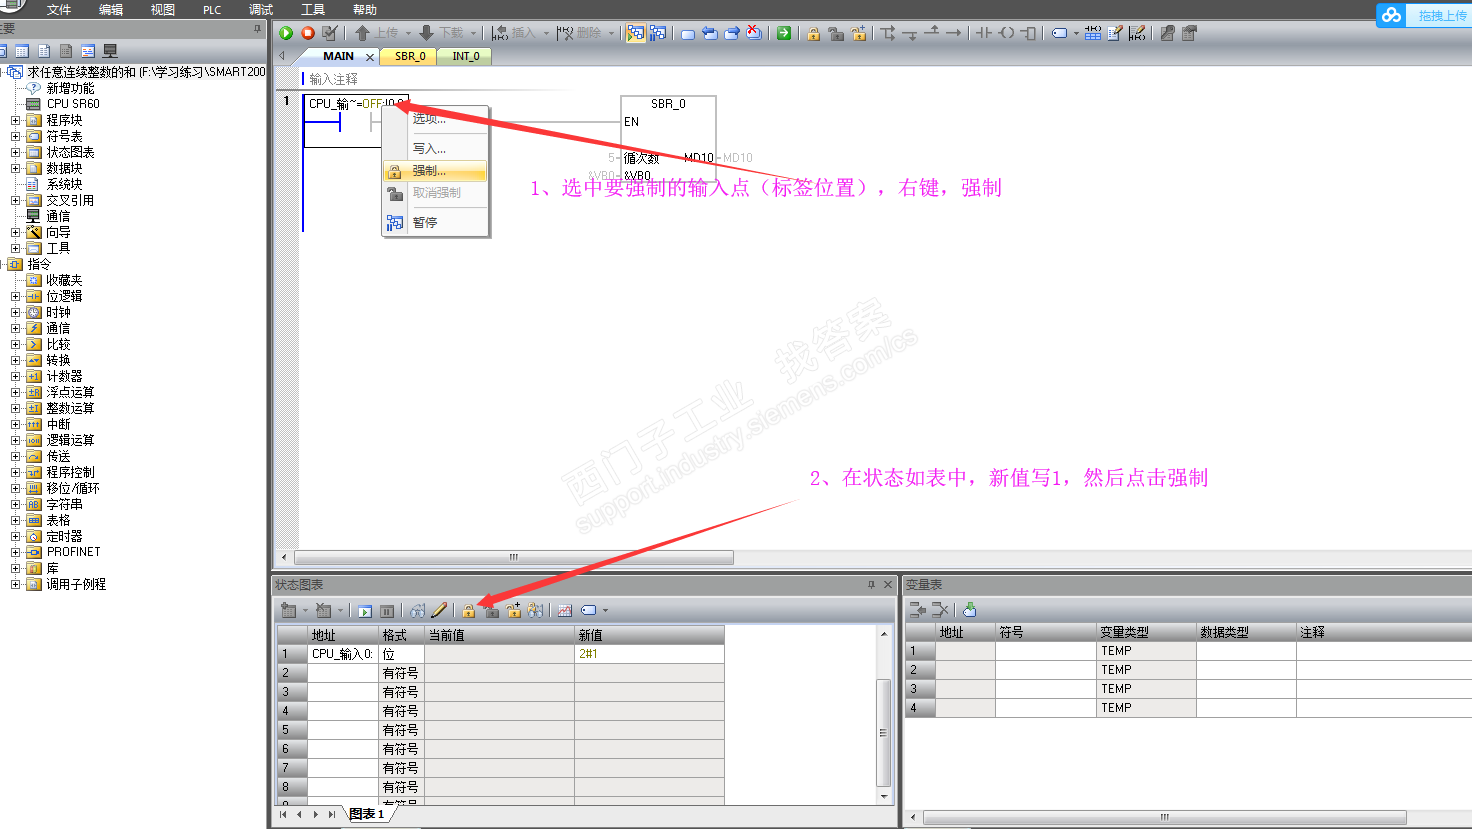Click the Read (glasses) icon in status chart toolbar
Viewport: 1472px width, 829px height.
pyautogui.click(x=417, y=610)
